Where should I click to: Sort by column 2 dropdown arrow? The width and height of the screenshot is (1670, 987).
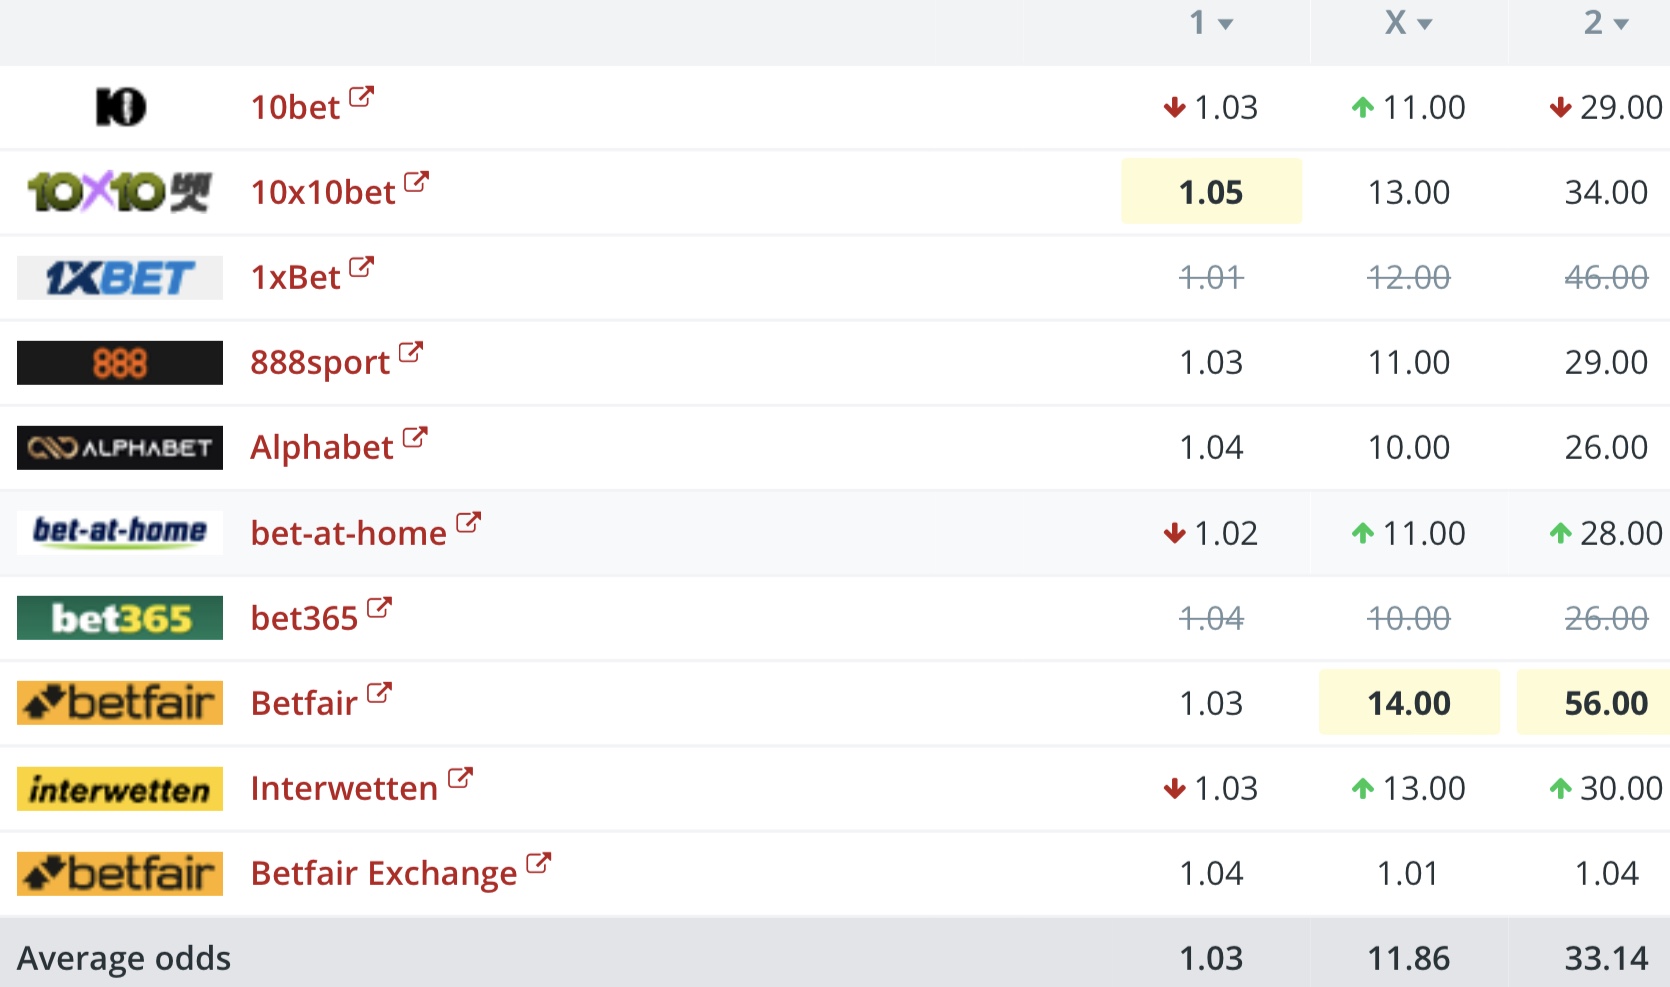pos(1621,24)
